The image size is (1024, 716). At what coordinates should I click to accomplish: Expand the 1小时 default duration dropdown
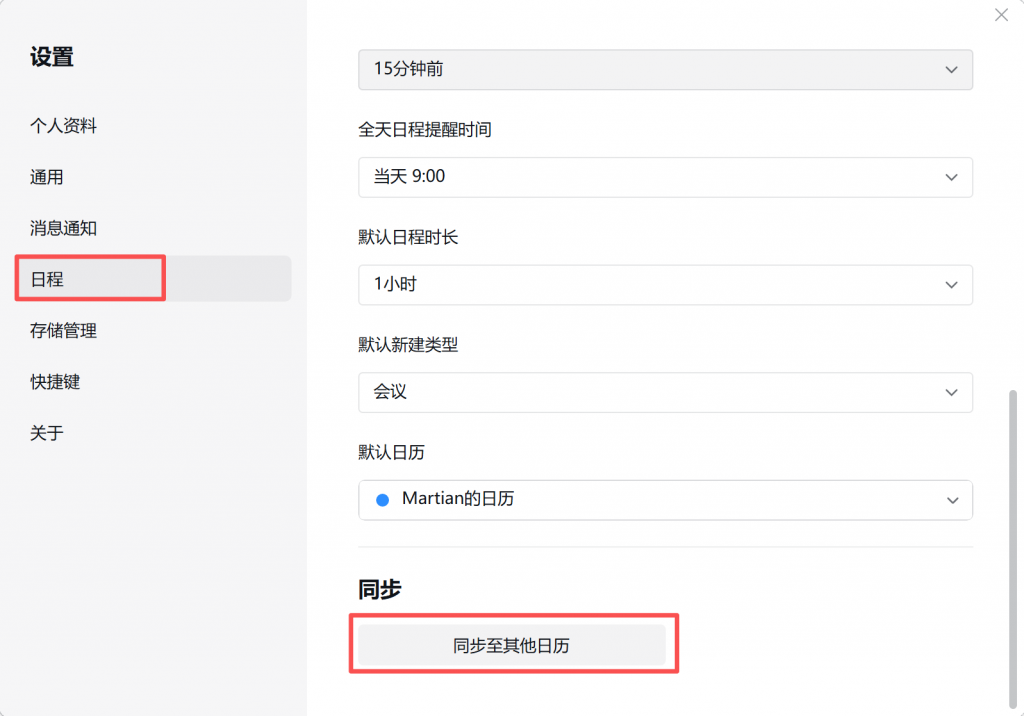(665, 285)
